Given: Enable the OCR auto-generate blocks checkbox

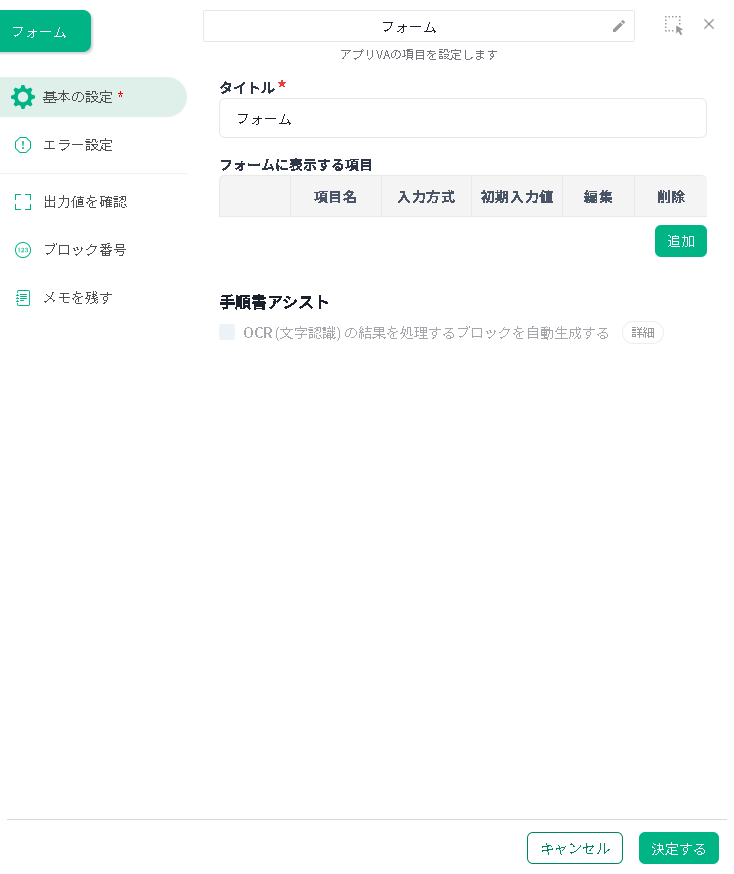Looking at the screenshot, I should click(227, 332).
